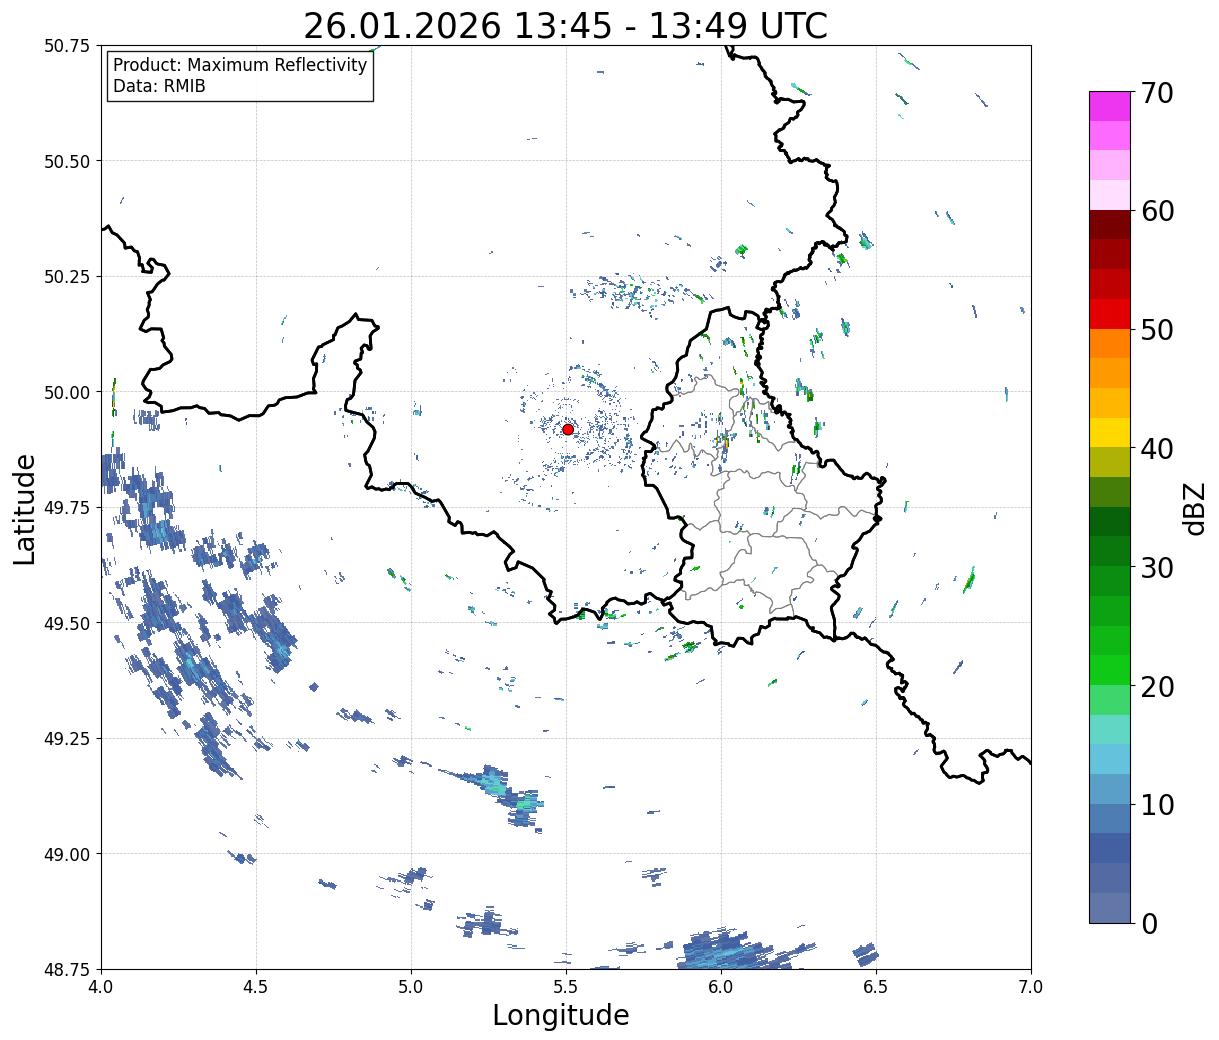Click the 50 colorbar tick label
The image size is (1219, 1040).
click(1157, 330)
